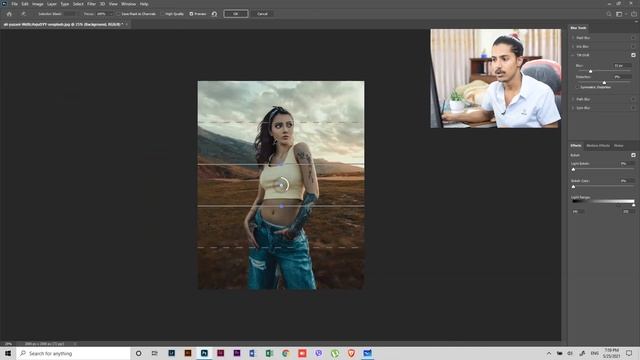Enable Save Mask to Channels checkbox
Image resolution: width=640 pixels, height=360 pixels.
[118, 14]
